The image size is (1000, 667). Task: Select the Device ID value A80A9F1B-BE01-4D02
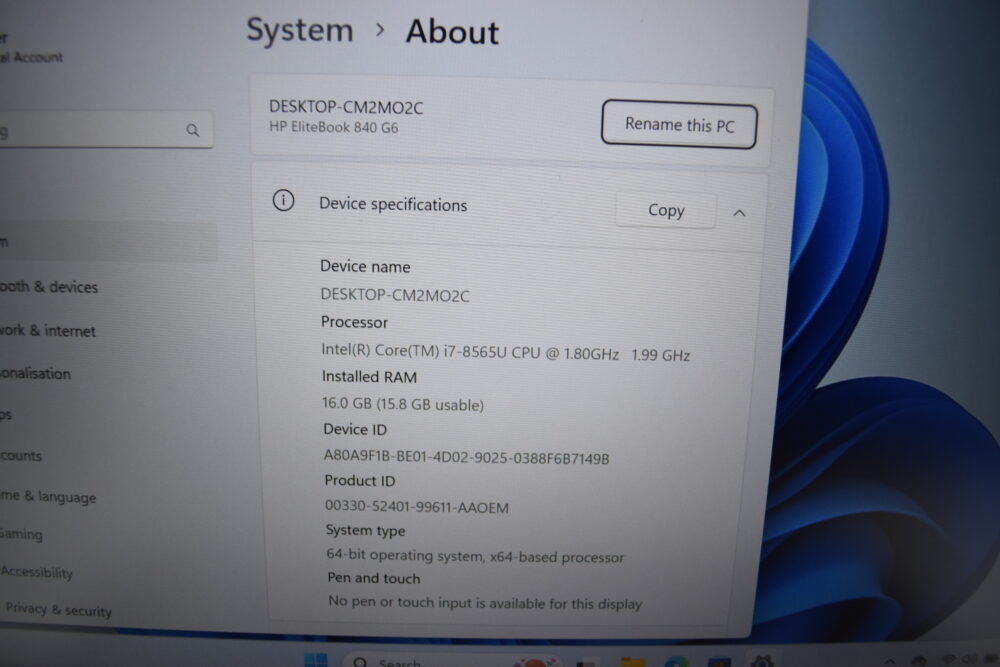[x=466, y=457]
